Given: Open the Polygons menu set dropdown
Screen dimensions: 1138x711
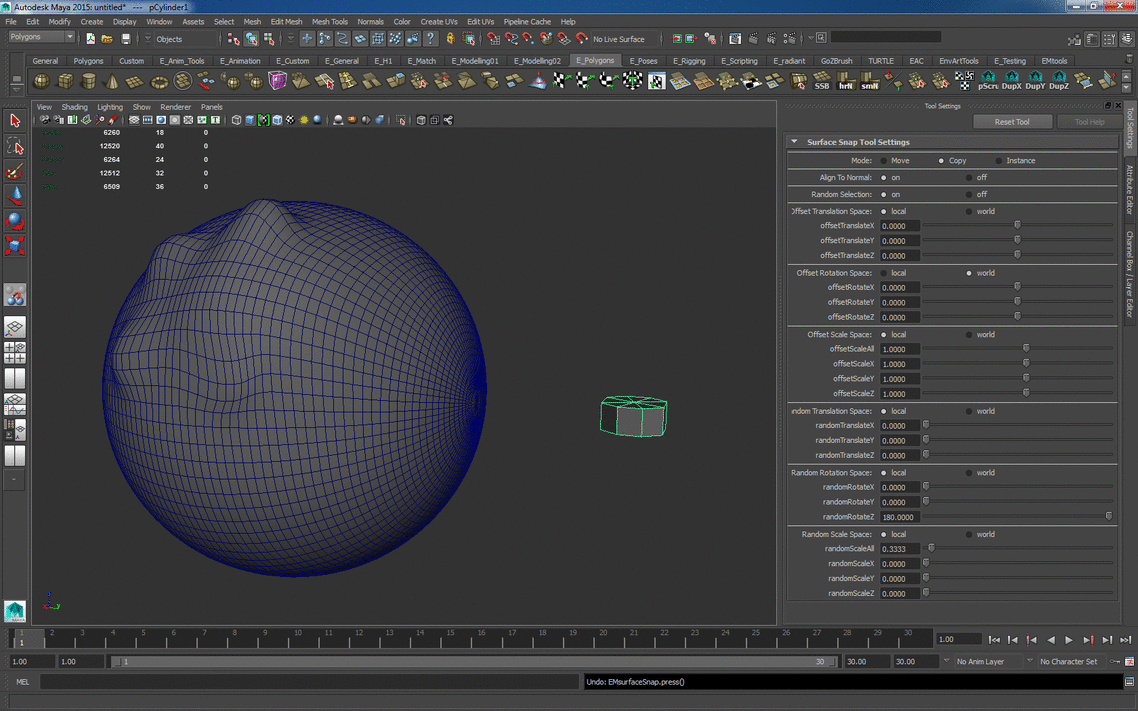Looking at the screenshot, I should [41, 38].
